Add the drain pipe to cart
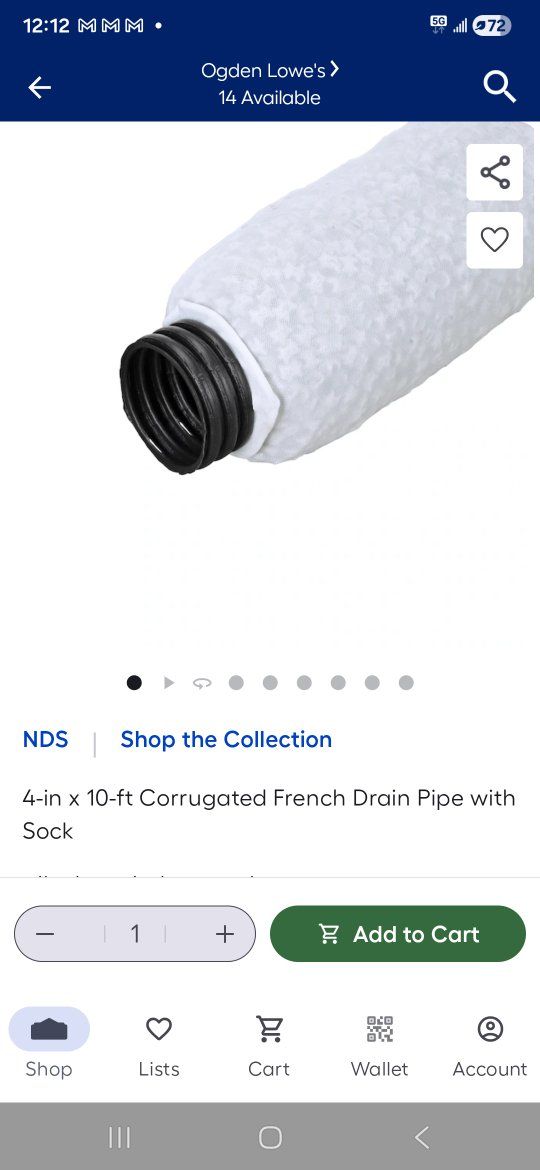The image size is (540, 1170). 398,933
